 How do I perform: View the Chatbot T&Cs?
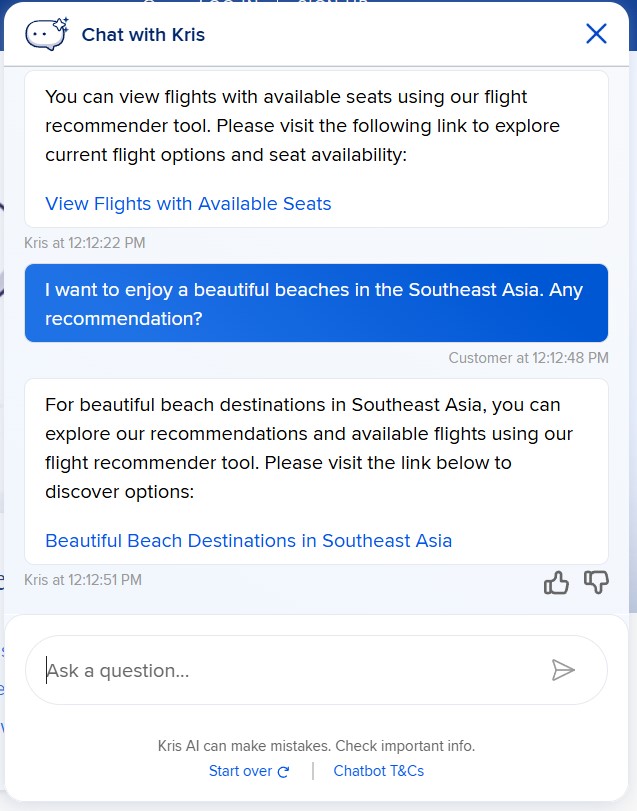[378, 771]
